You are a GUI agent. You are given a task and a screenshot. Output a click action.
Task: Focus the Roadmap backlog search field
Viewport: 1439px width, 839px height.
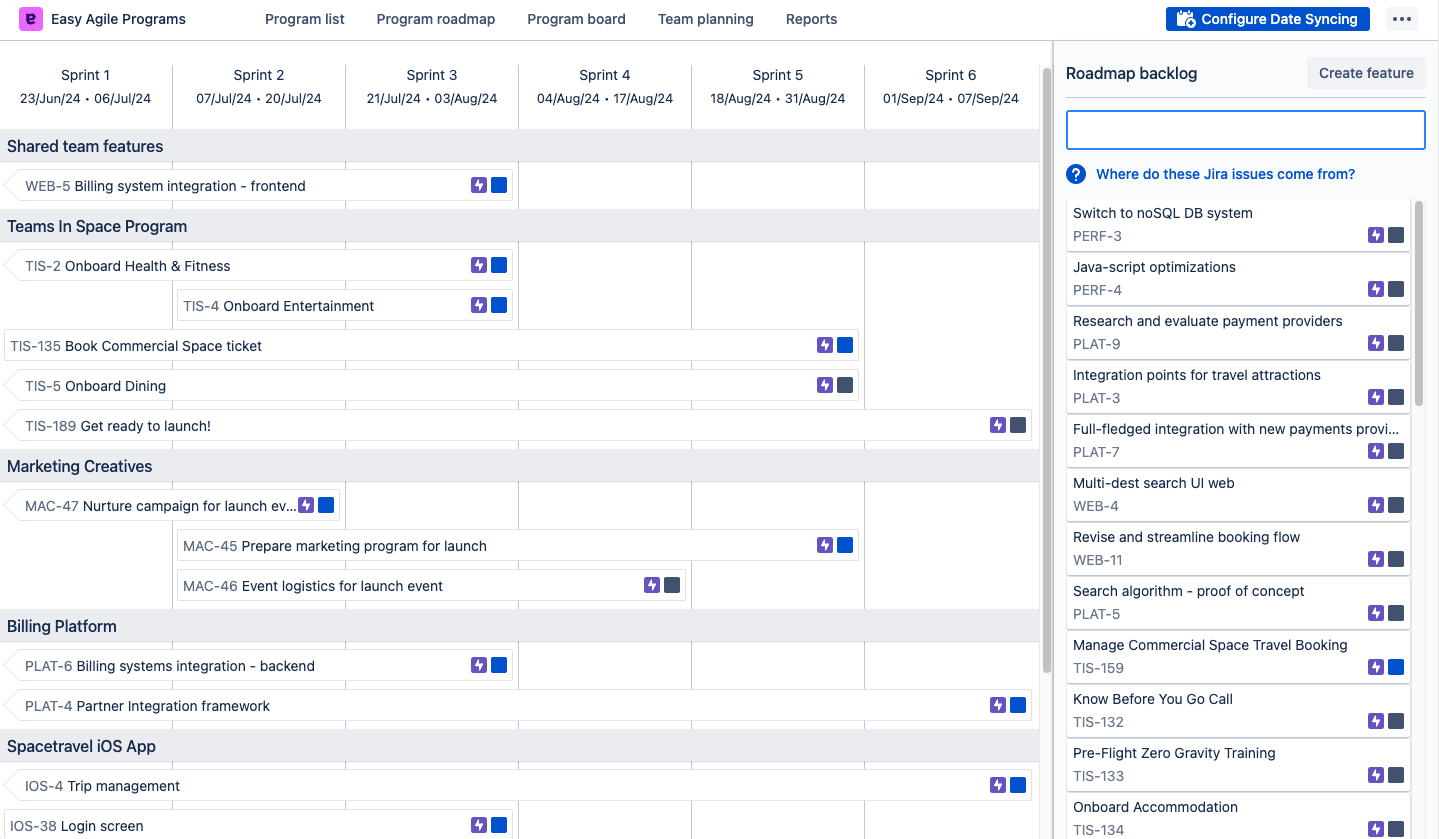pyautogui.click(x=1245, y=130)
